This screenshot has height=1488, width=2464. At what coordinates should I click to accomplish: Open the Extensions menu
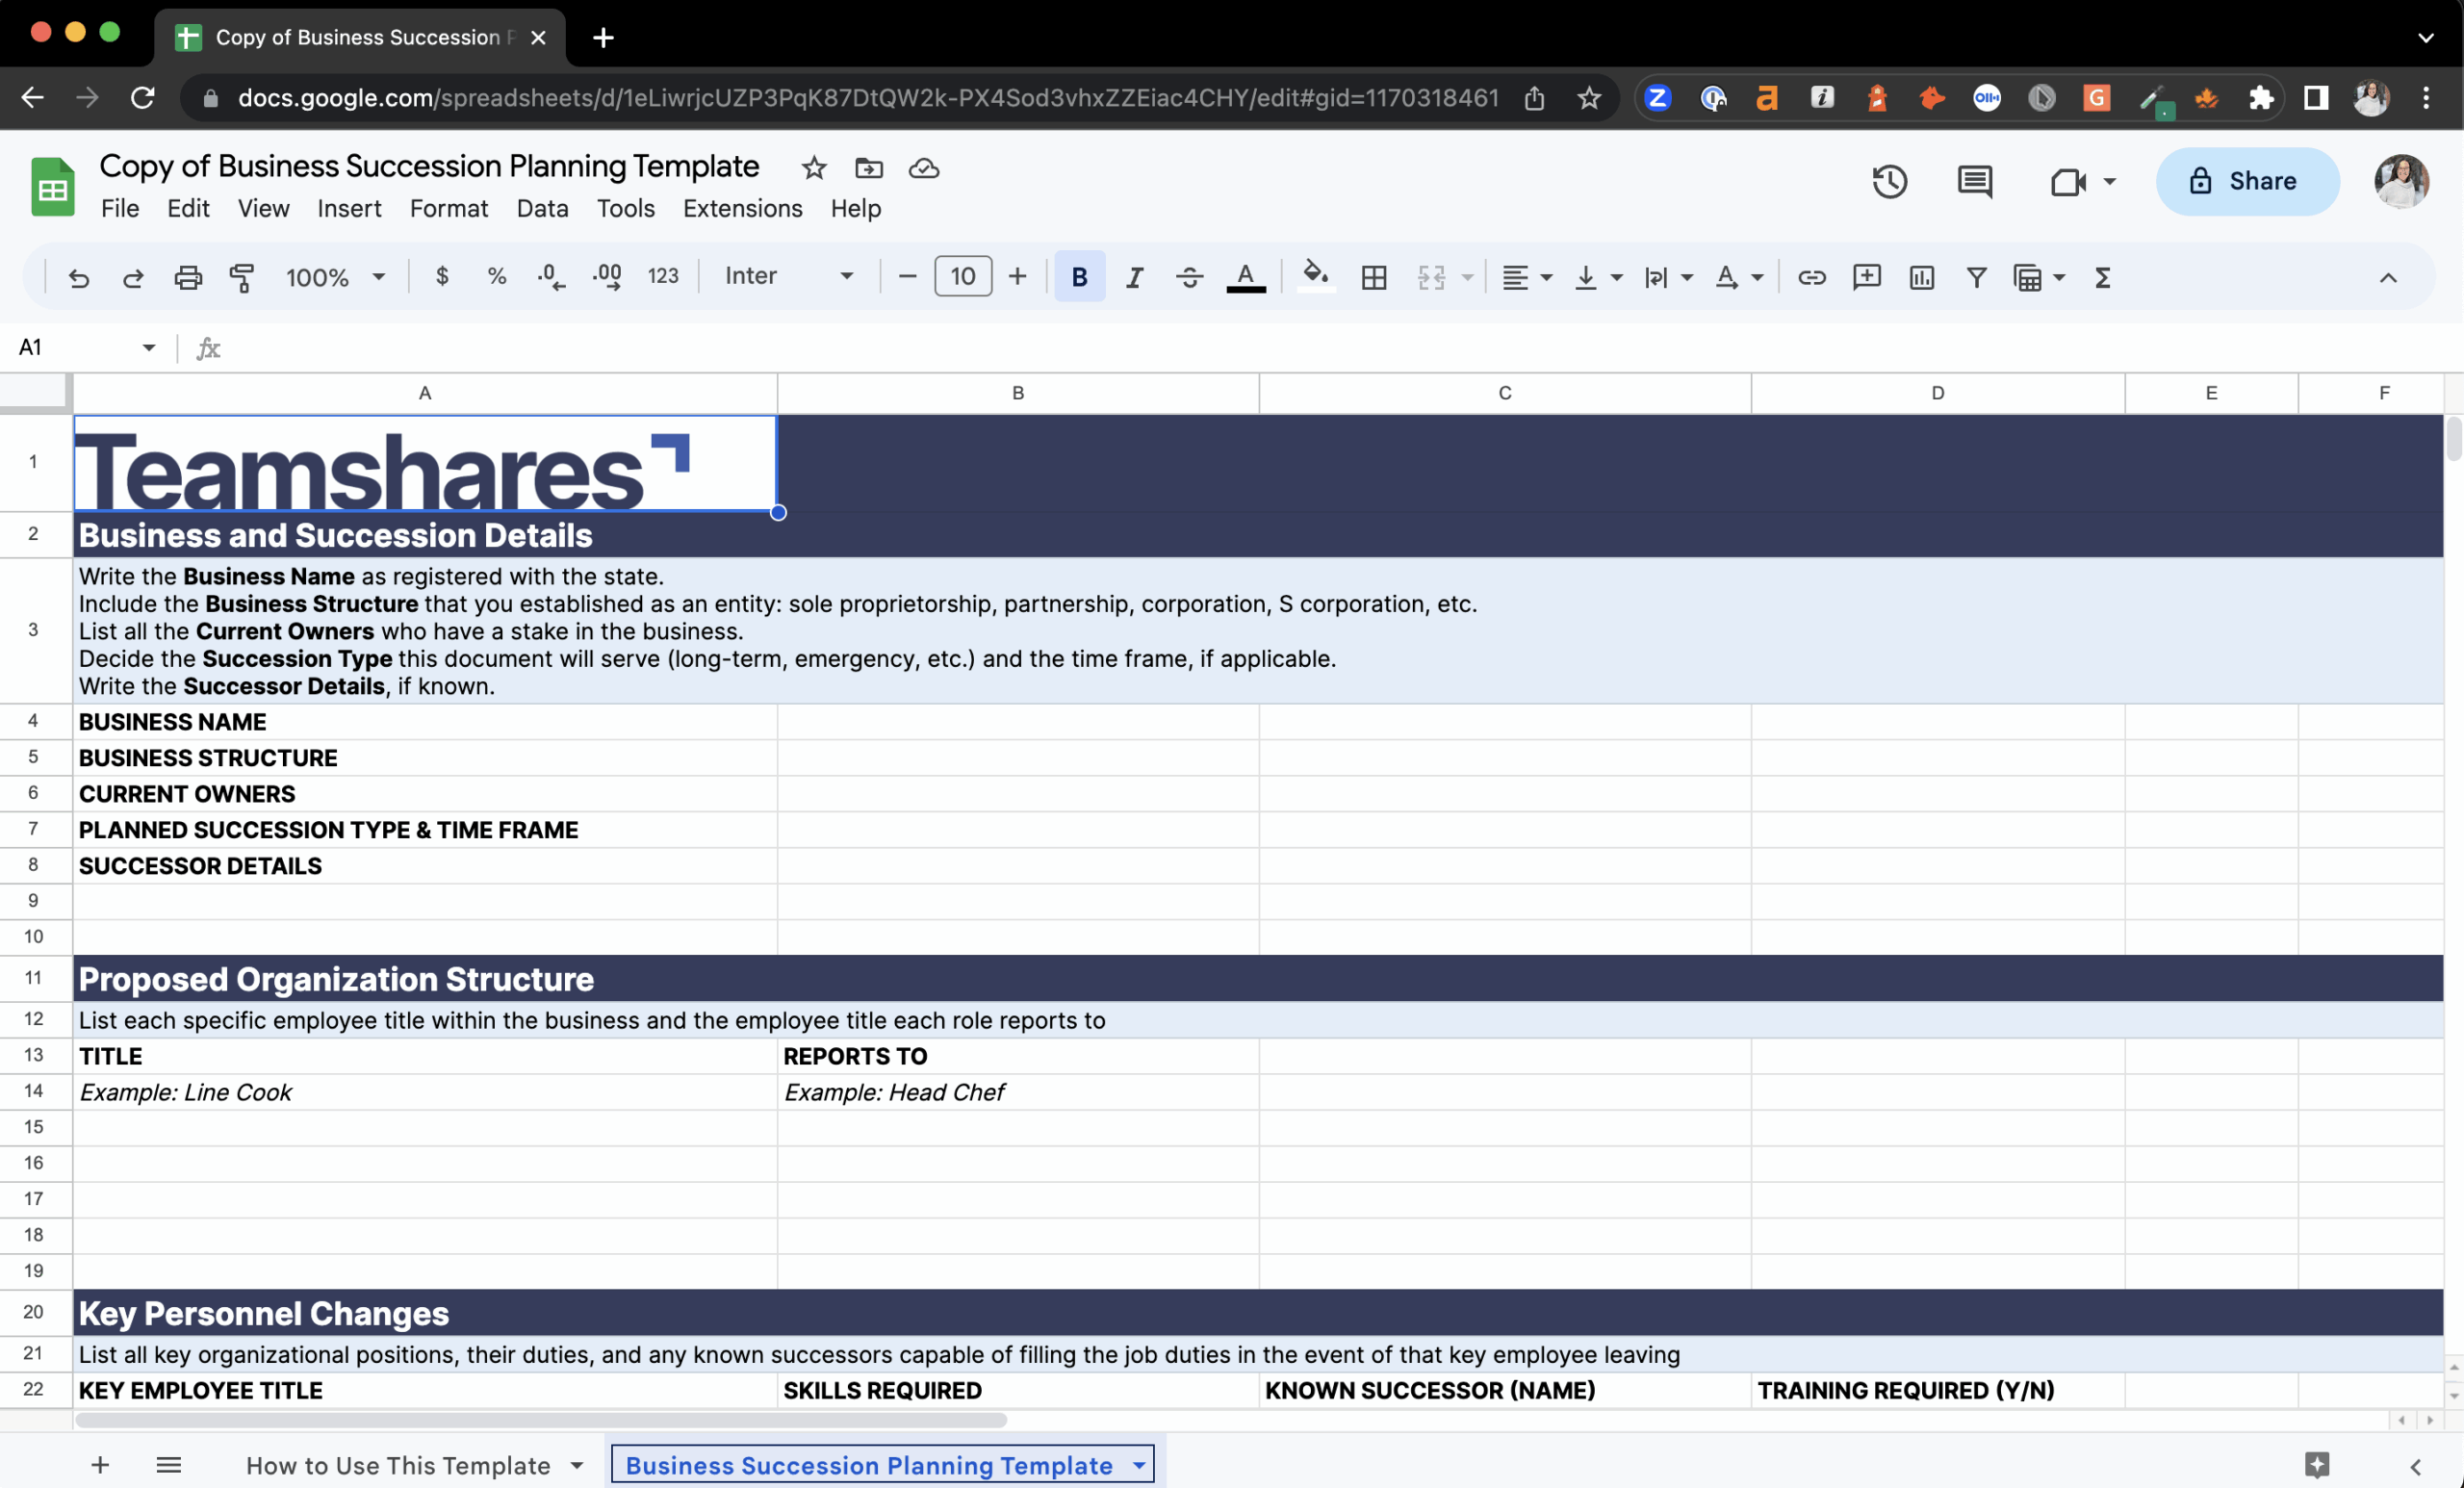[742, 208]
